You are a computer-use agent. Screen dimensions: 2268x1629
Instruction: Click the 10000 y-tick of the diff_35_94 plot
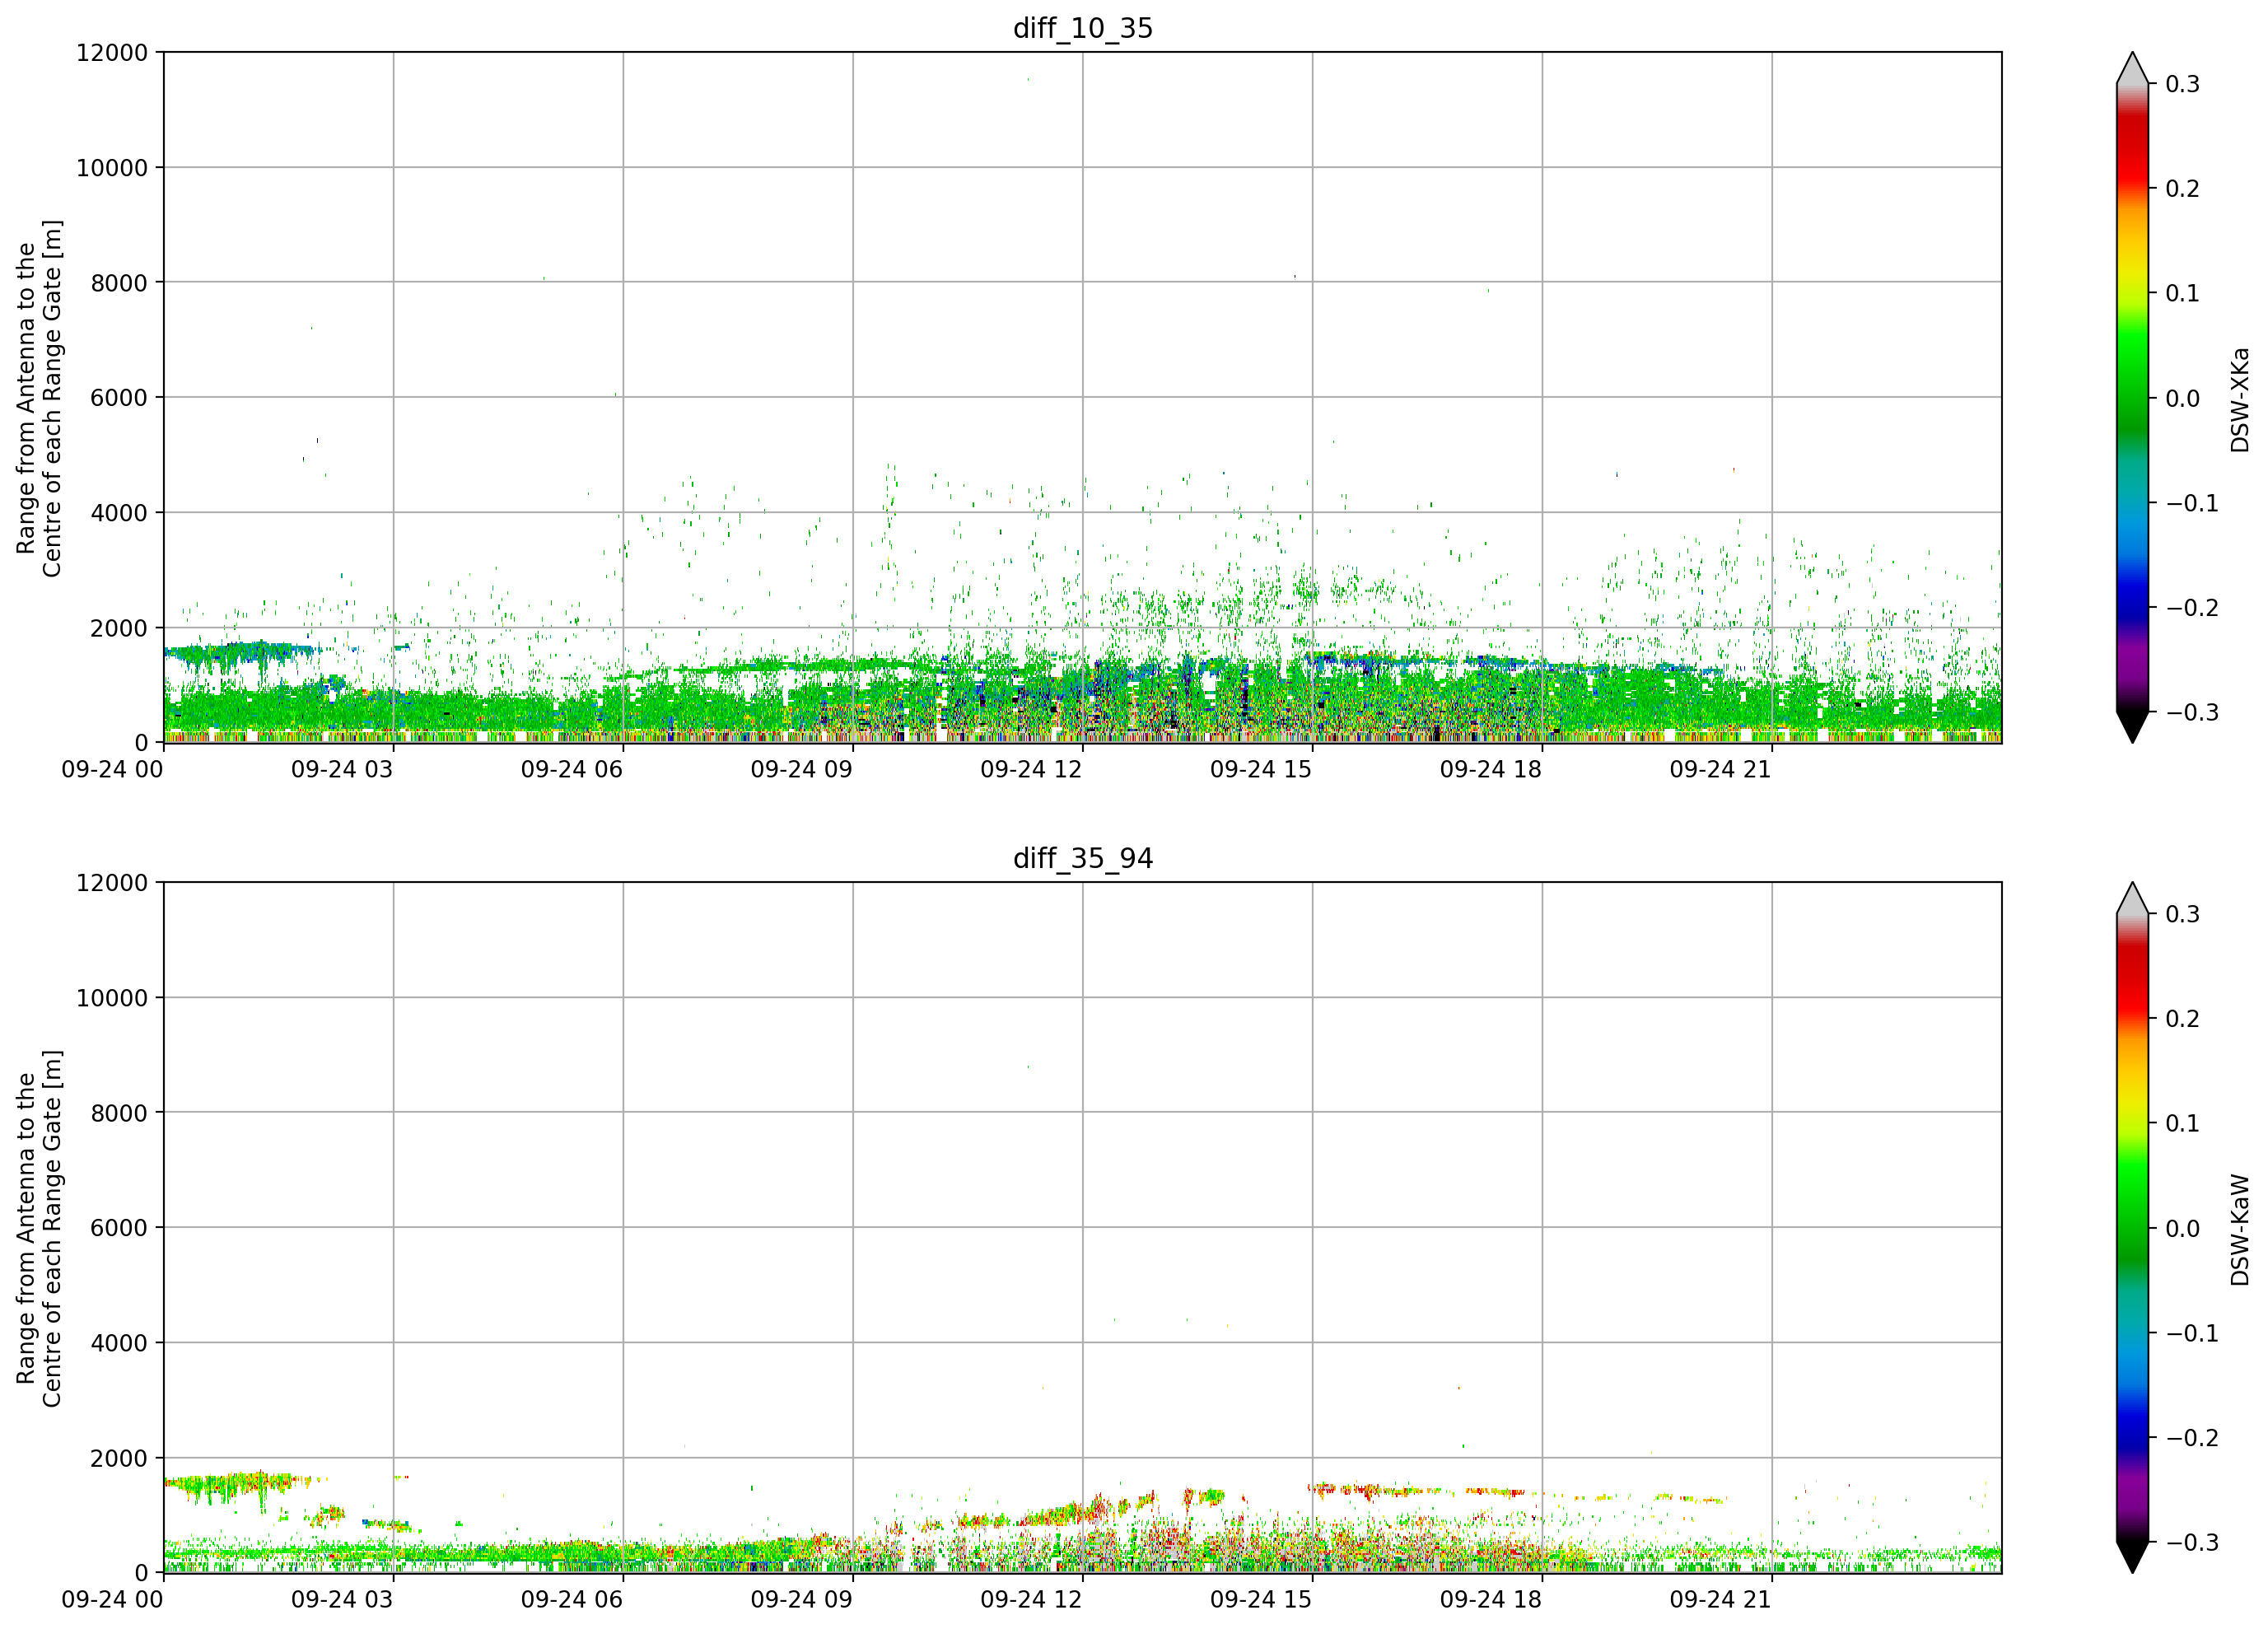click(x=112, y=997)
